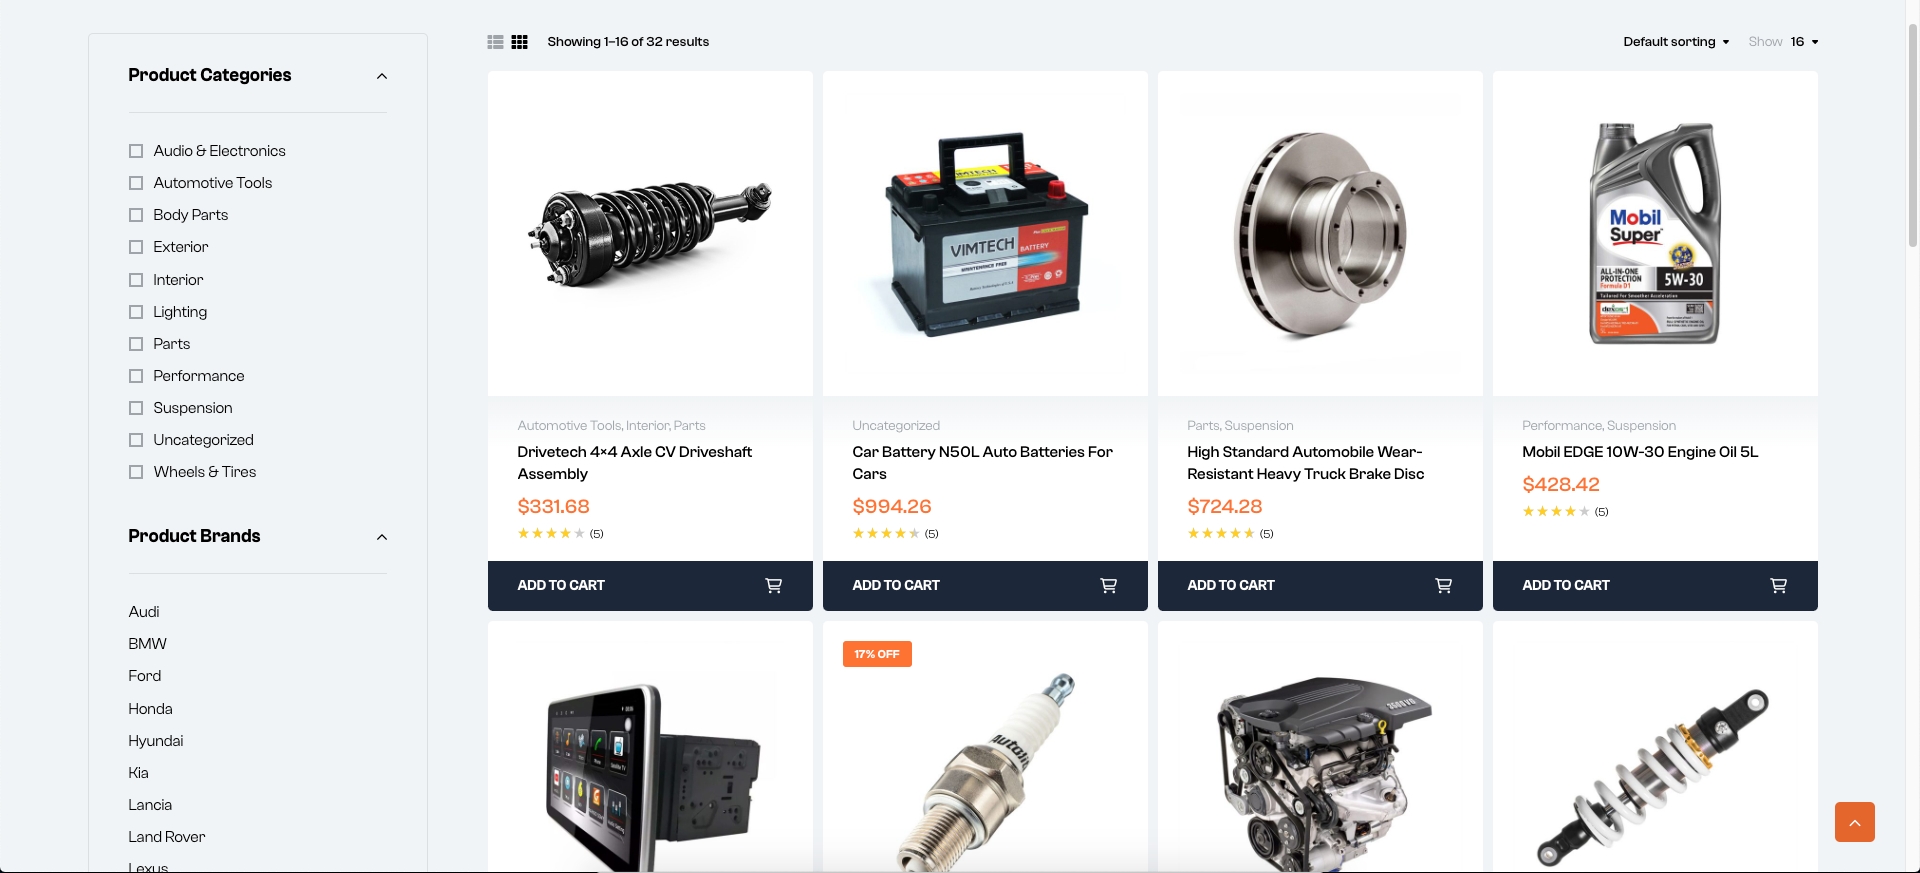Image resolution: width=1920 pixels, height=873 pixels.
Task: Switch to grid view layout icon
Action: [519, 42]
